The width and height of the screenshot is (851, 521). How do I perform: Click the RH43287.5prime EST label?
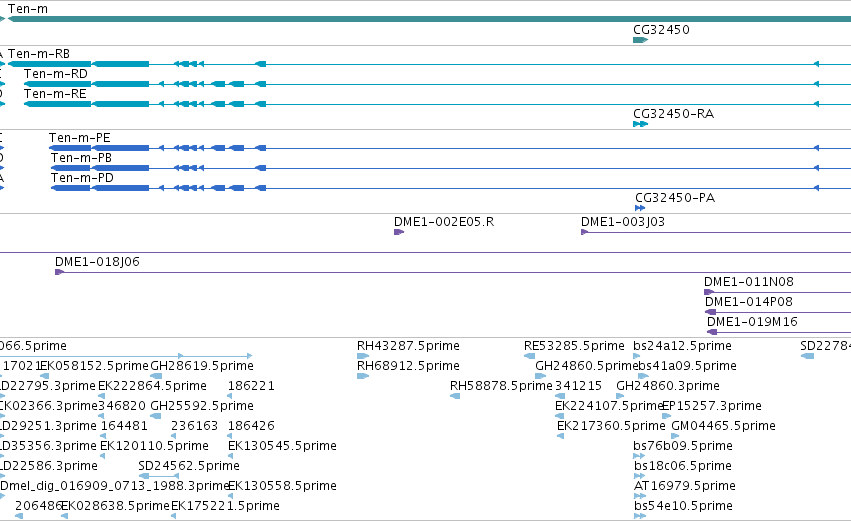(x=408, y=346)
